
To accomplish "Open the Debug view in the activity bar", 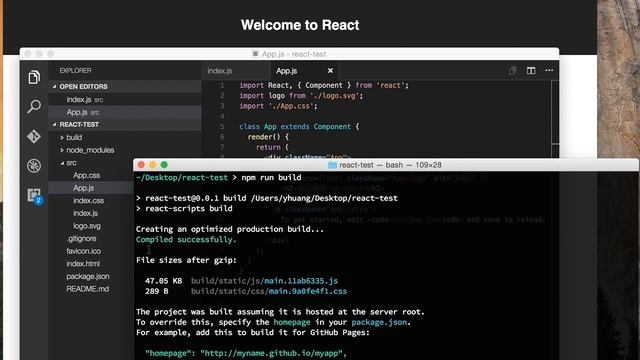I will [34, 166].
